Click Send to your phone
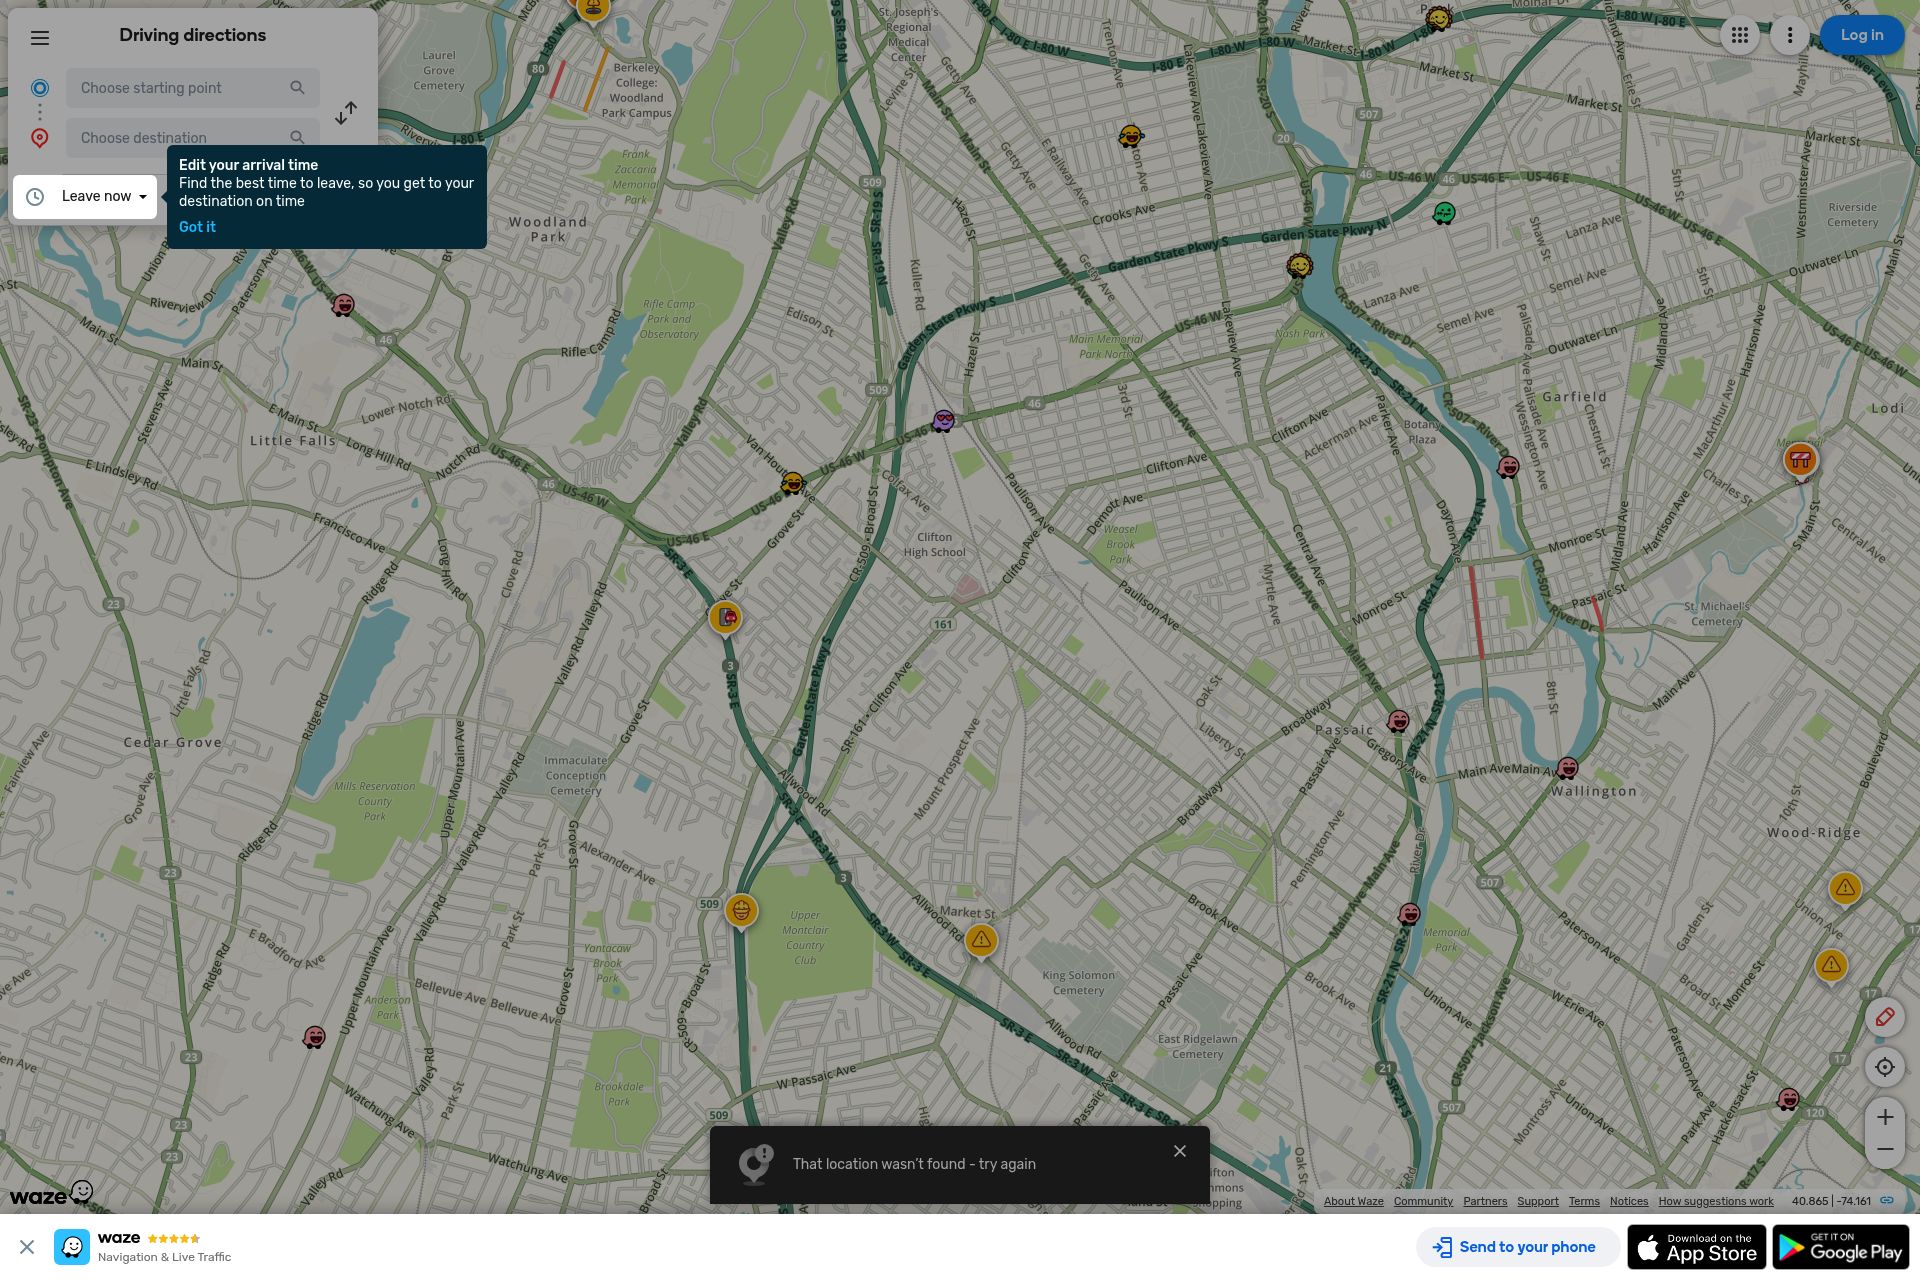Viewport: 1920px width, 1280px height. coord(1516,1247)
